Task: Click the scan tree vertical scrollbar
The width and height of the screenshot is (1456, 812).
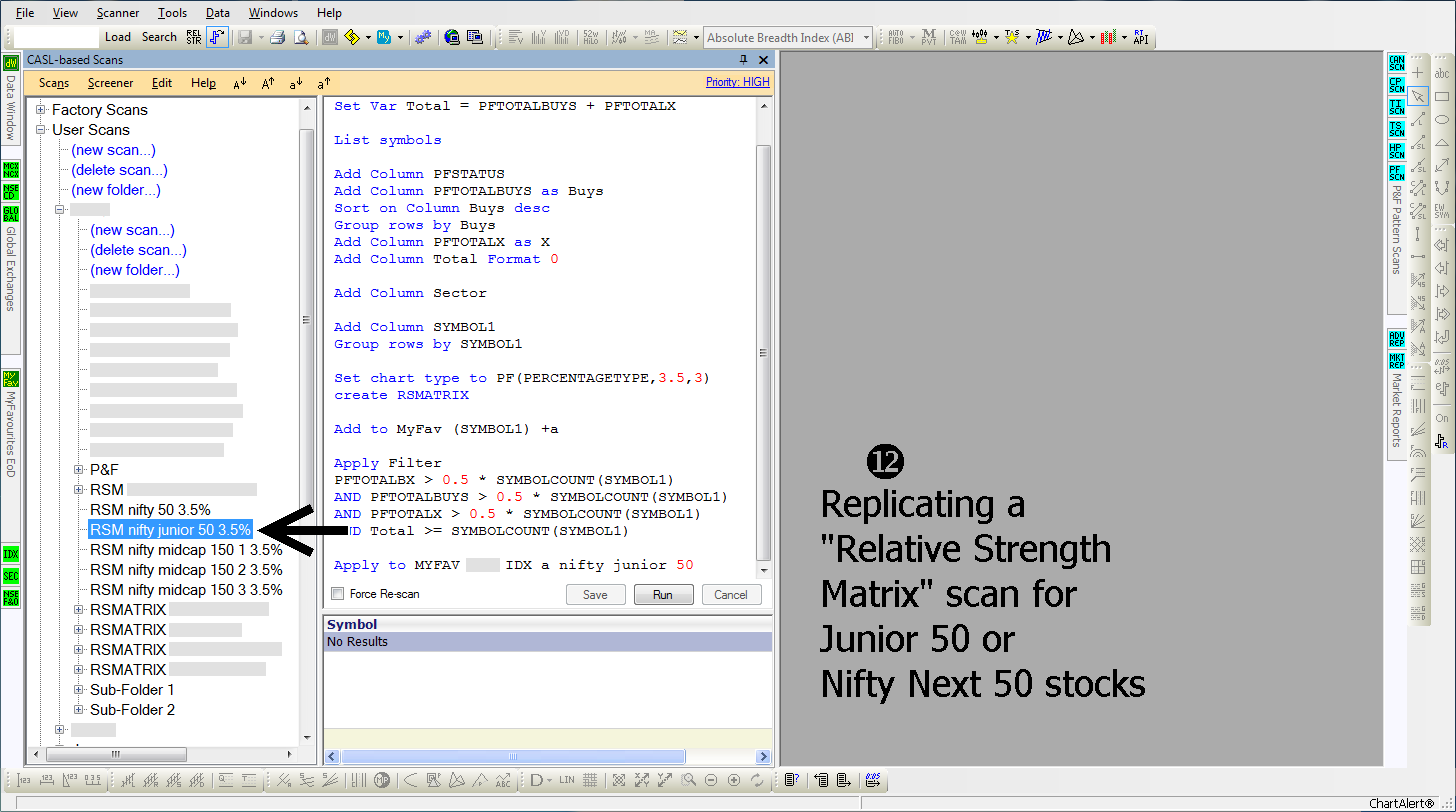Action: (x=307, y=422)
